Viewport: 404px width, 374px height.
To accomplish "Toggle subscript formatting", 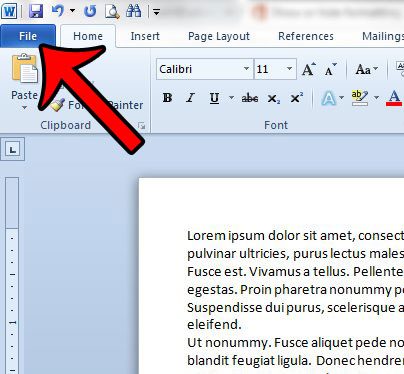I will pyautogui.click(x=274, y=99).
